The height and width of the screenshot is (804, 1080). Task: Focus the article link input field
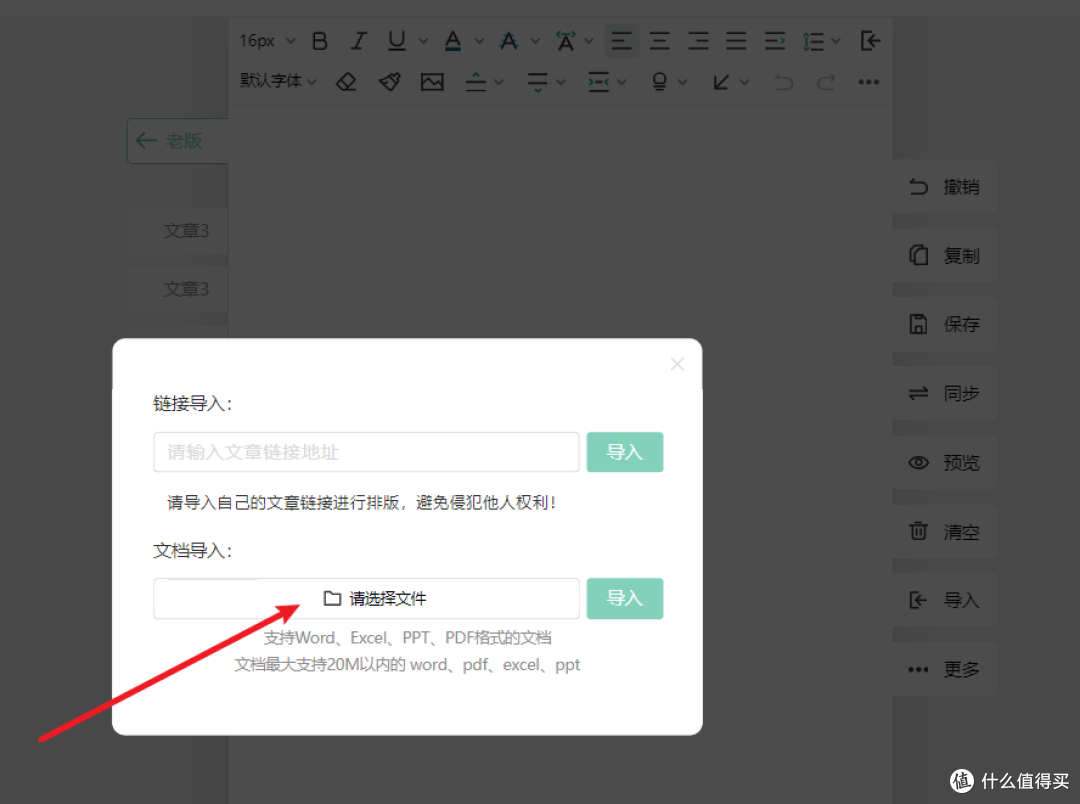coord(366,452)
